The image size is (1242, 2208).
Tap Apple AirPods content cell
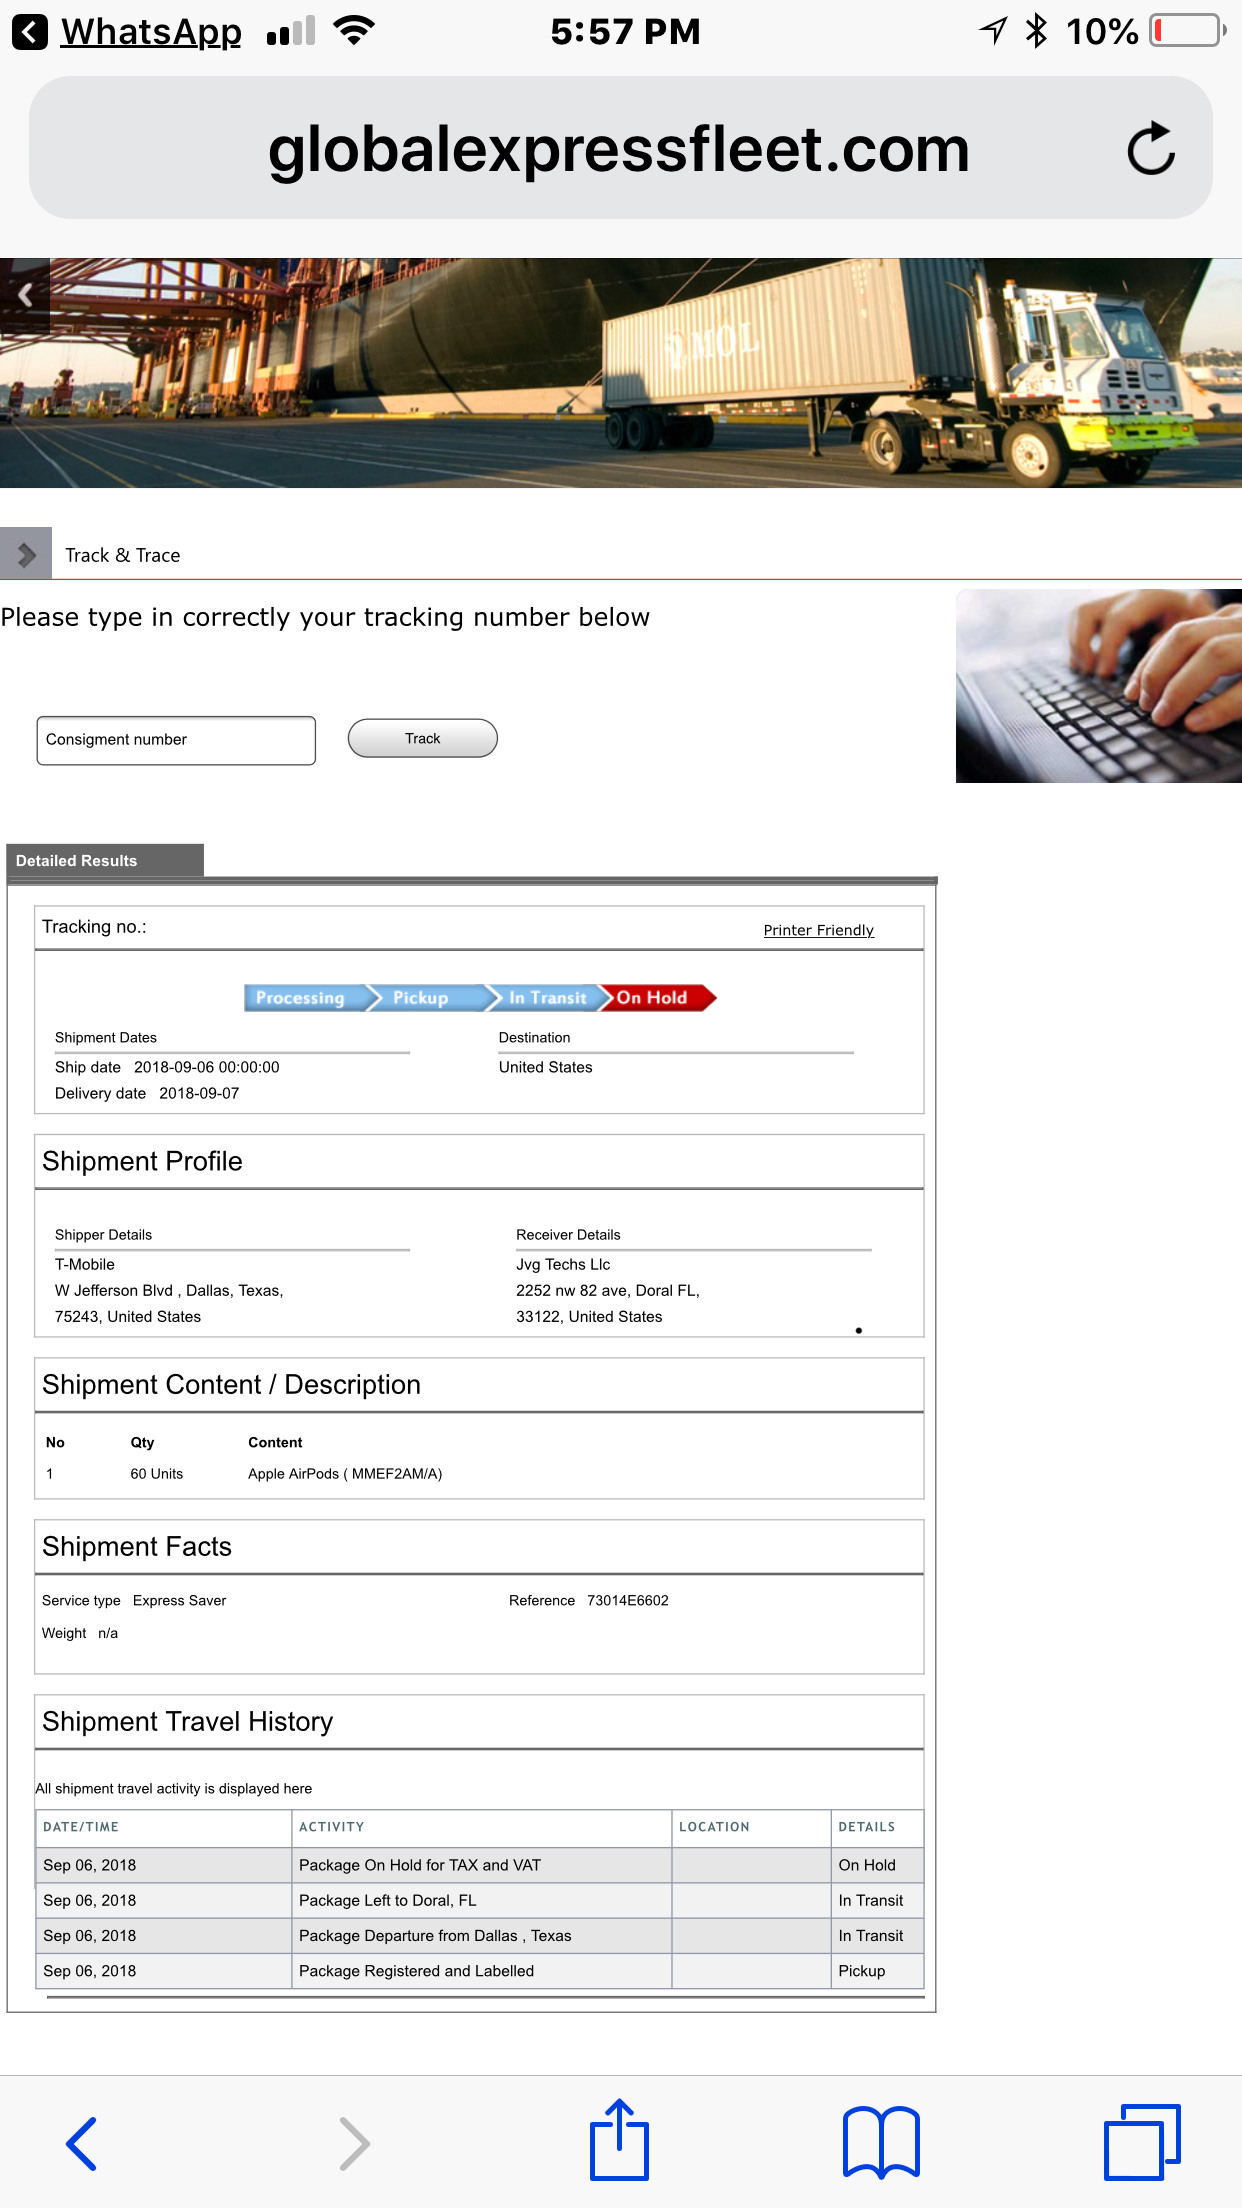click(345, 1473)
